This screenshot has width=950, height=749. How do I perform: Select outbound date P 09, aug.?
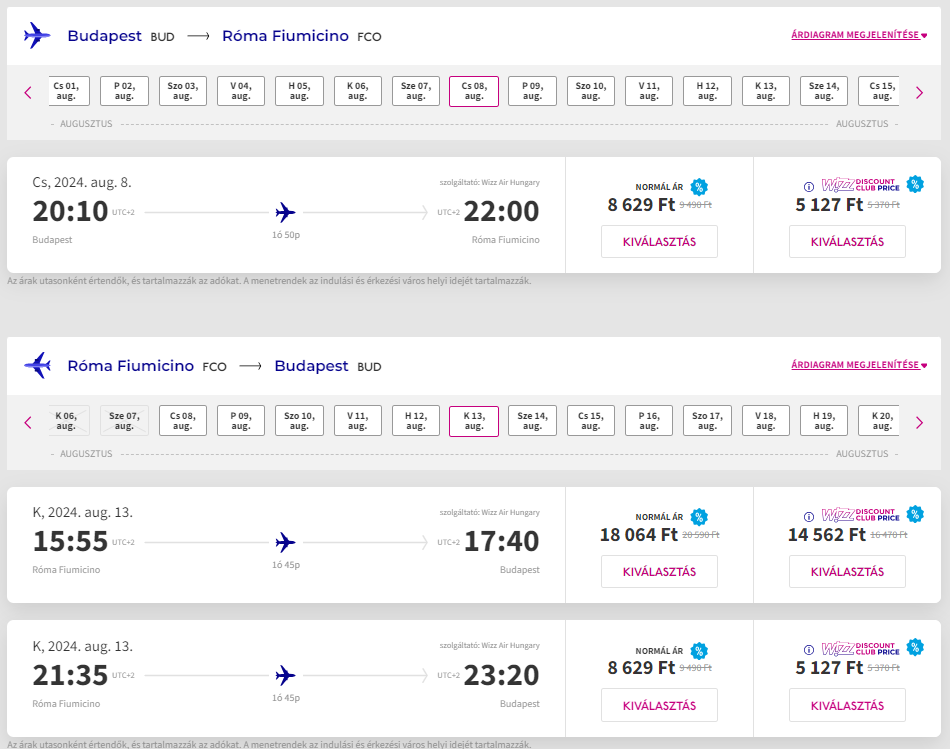(x=532, y=91)
